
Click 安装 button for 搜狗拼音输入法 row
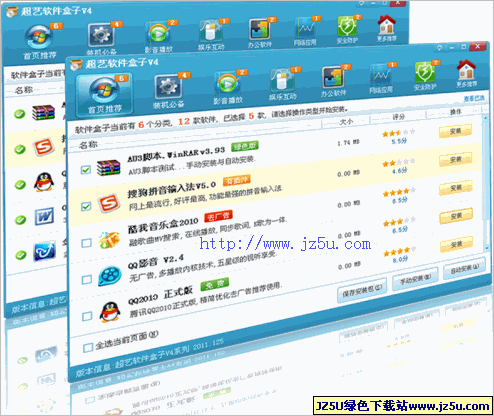point(456,159)
